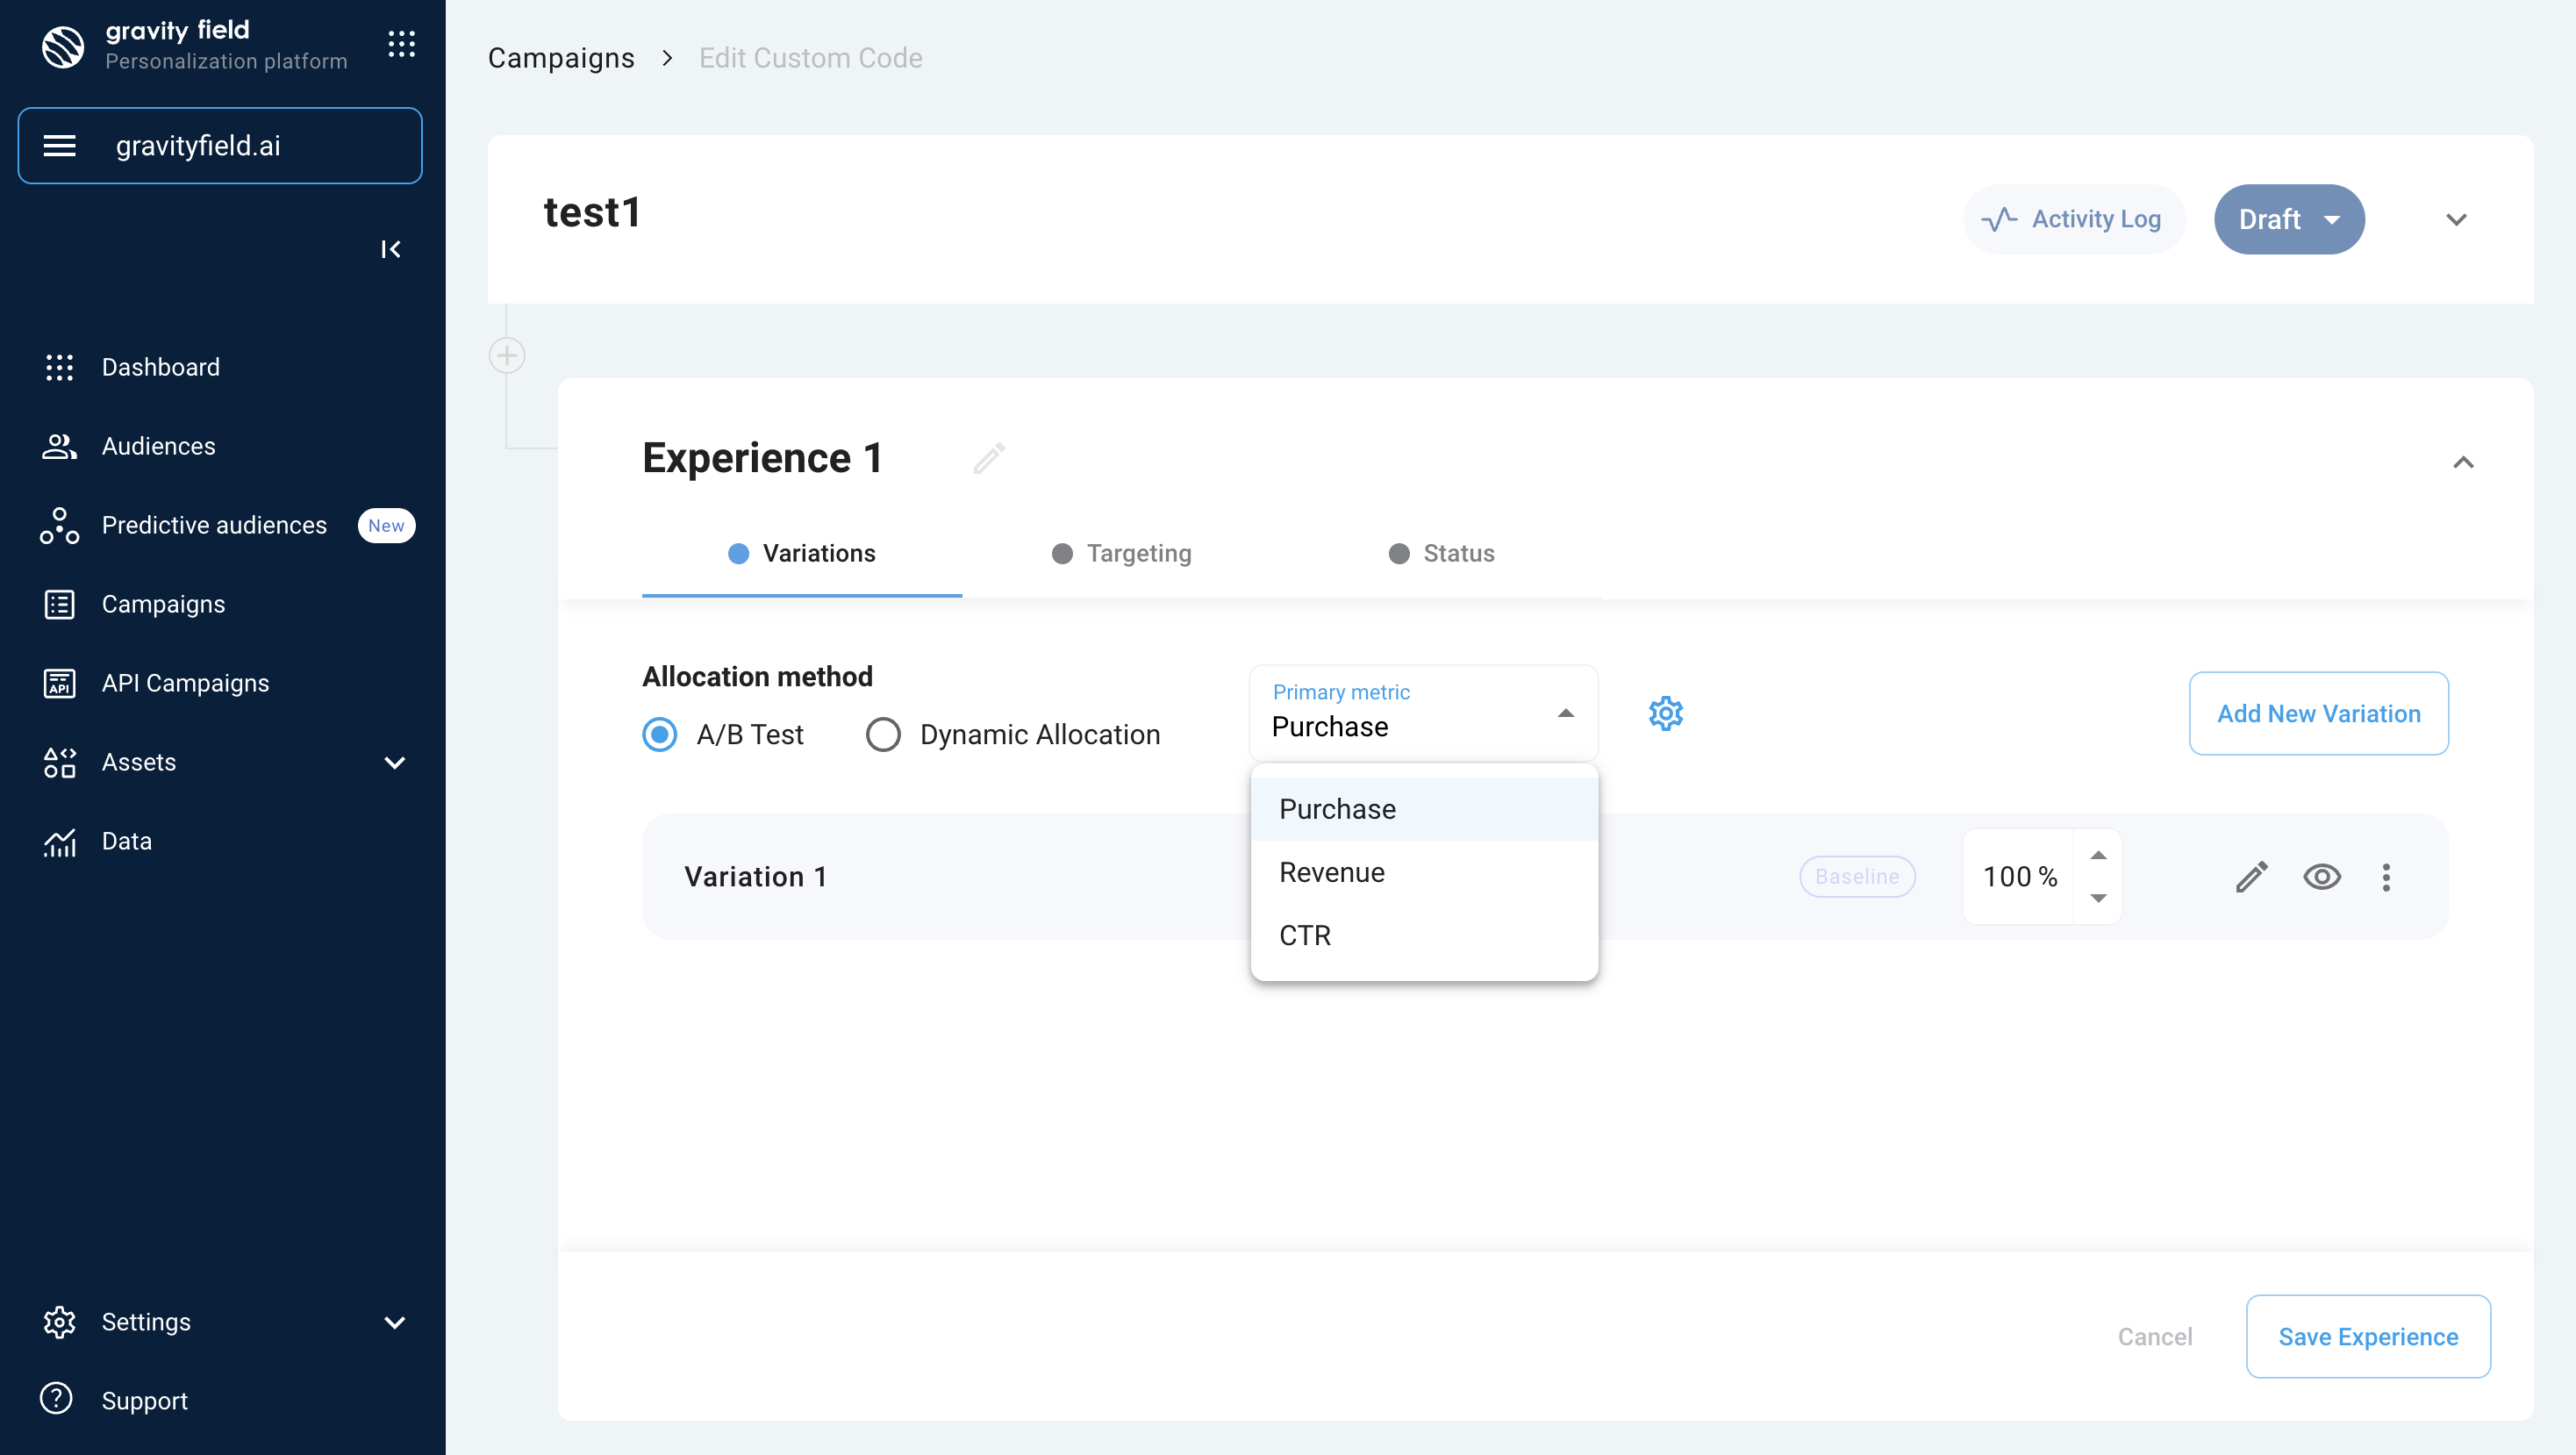Open the apps grid icon in header

[x=401, y=44]
